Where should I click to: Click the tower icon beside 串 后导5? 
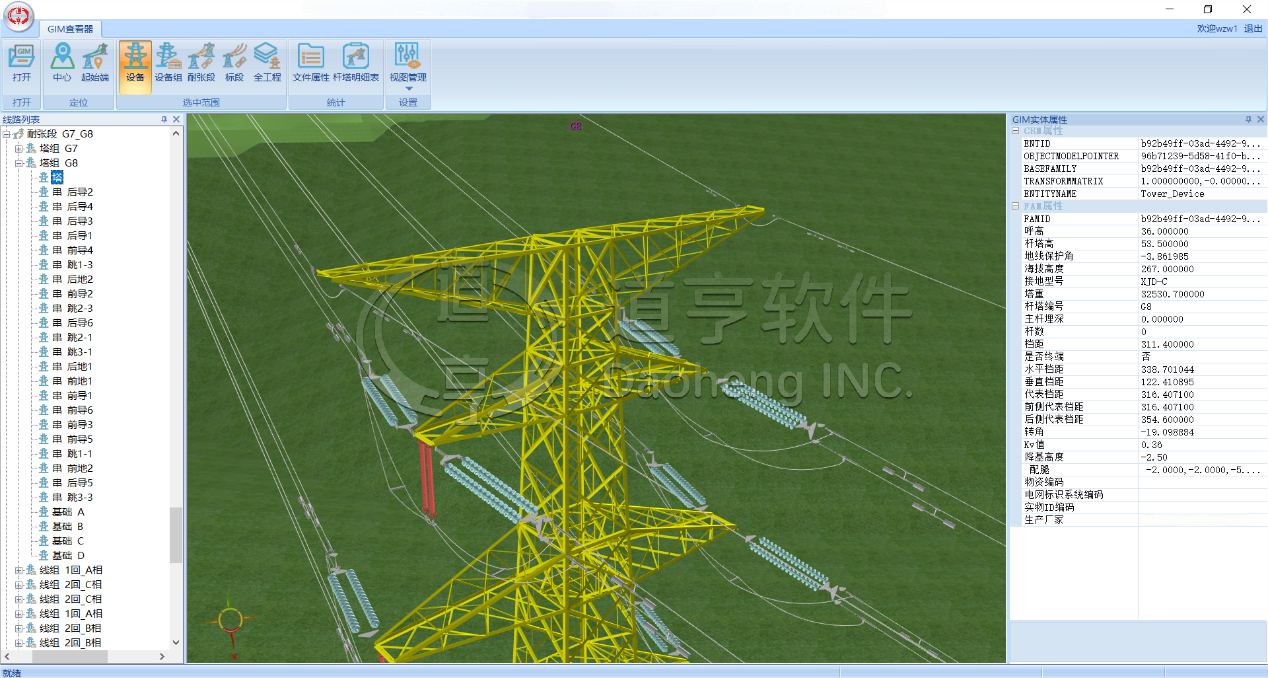click(x=43, y=482)
